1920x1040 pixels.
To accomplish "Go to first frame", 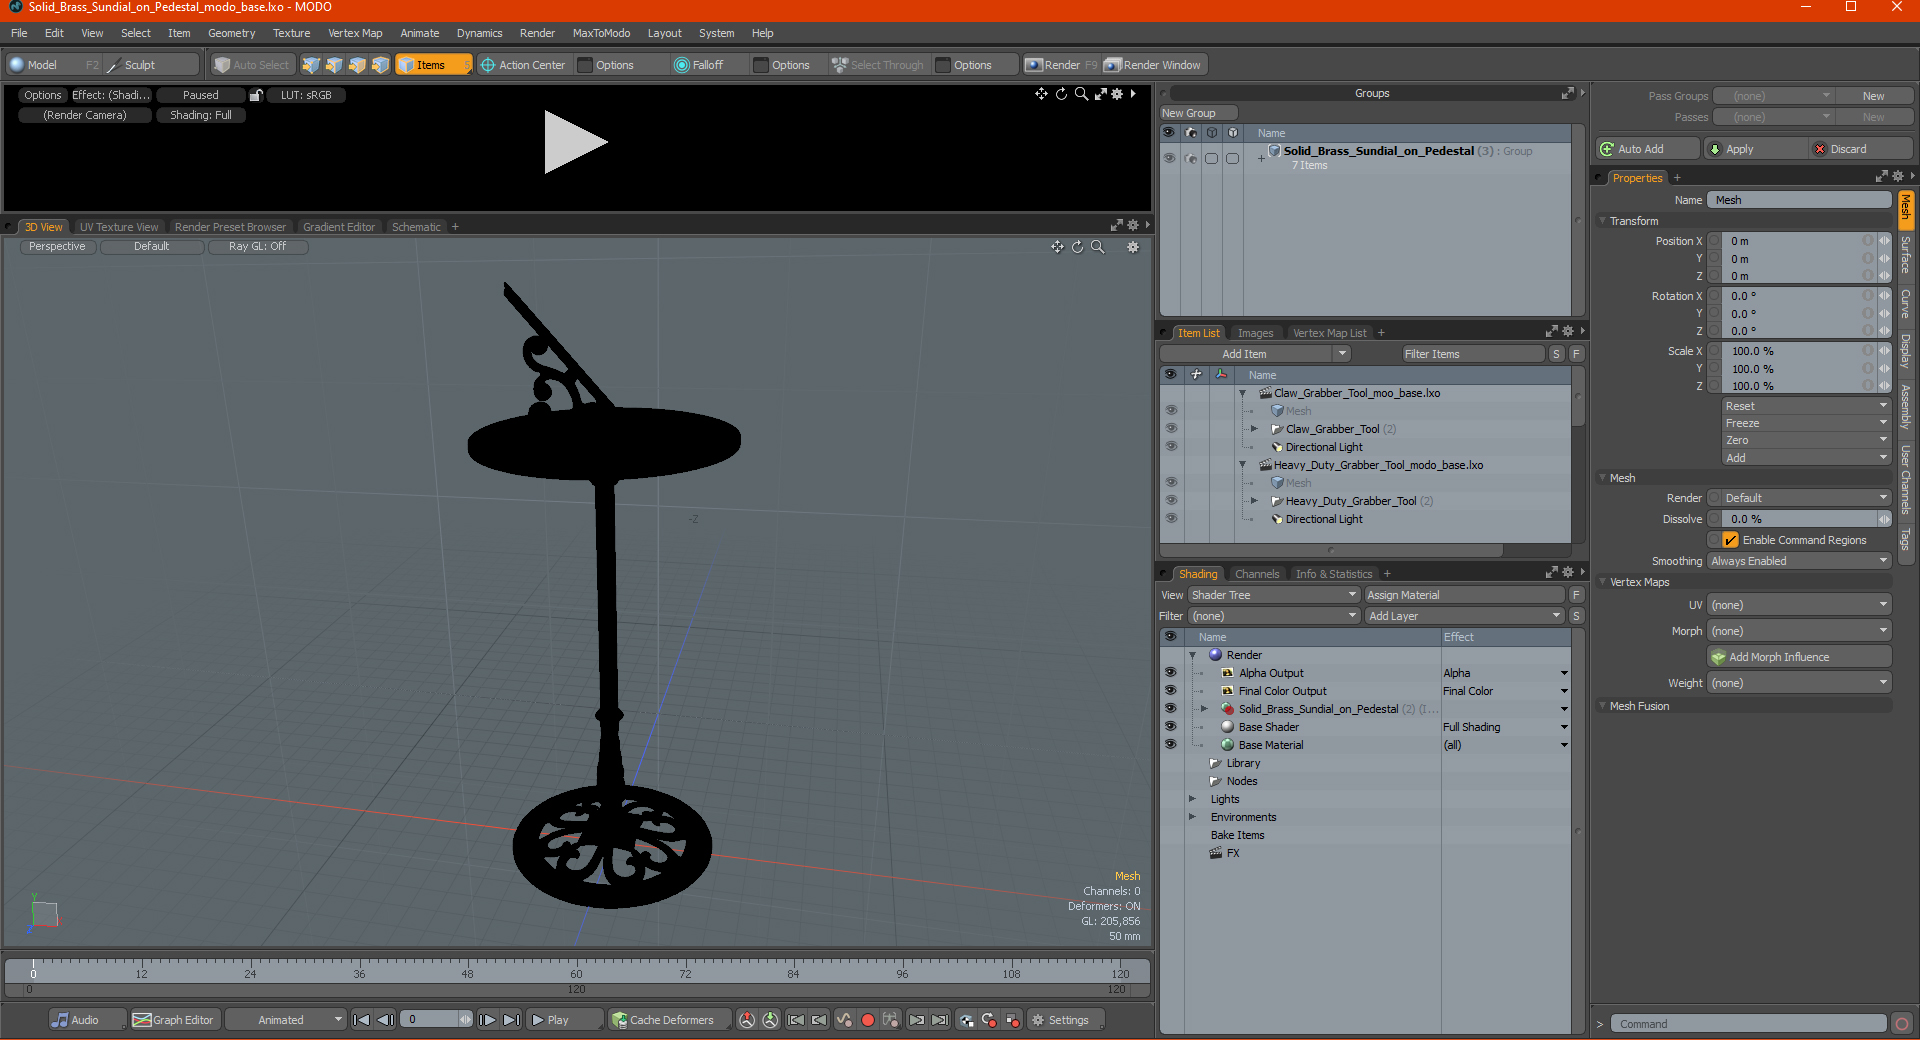I will pos(362,1020).
